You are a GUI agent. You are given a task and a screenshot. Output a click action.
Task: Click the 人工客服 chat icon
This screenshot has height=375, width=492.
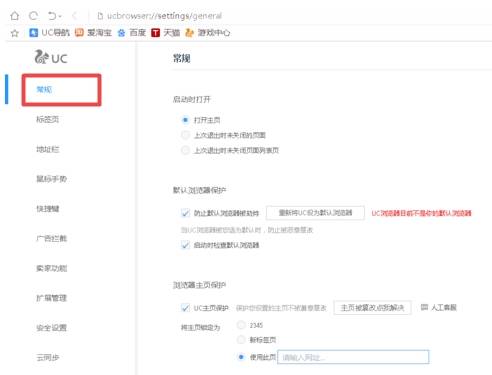pyautogui.click(x=424, y=307)
